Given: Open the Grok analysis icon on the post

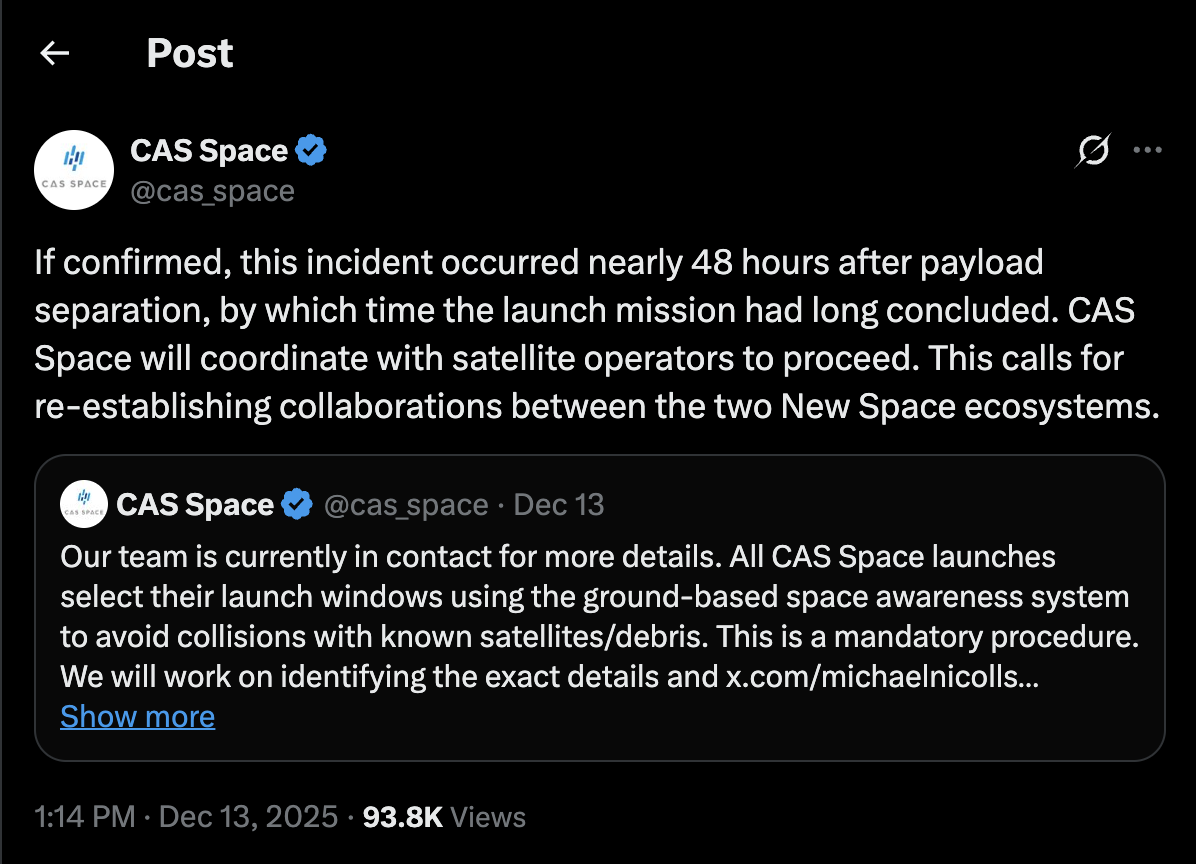Looking at the screenshot, I should click(1092, 150).
